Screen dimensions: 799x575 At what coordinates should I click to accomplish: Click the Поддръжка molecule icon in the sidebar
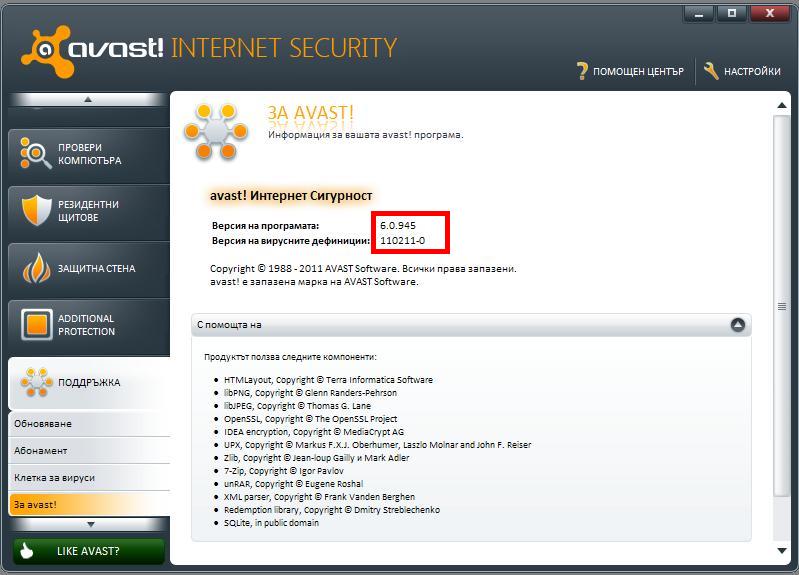[x=36, y=382]
